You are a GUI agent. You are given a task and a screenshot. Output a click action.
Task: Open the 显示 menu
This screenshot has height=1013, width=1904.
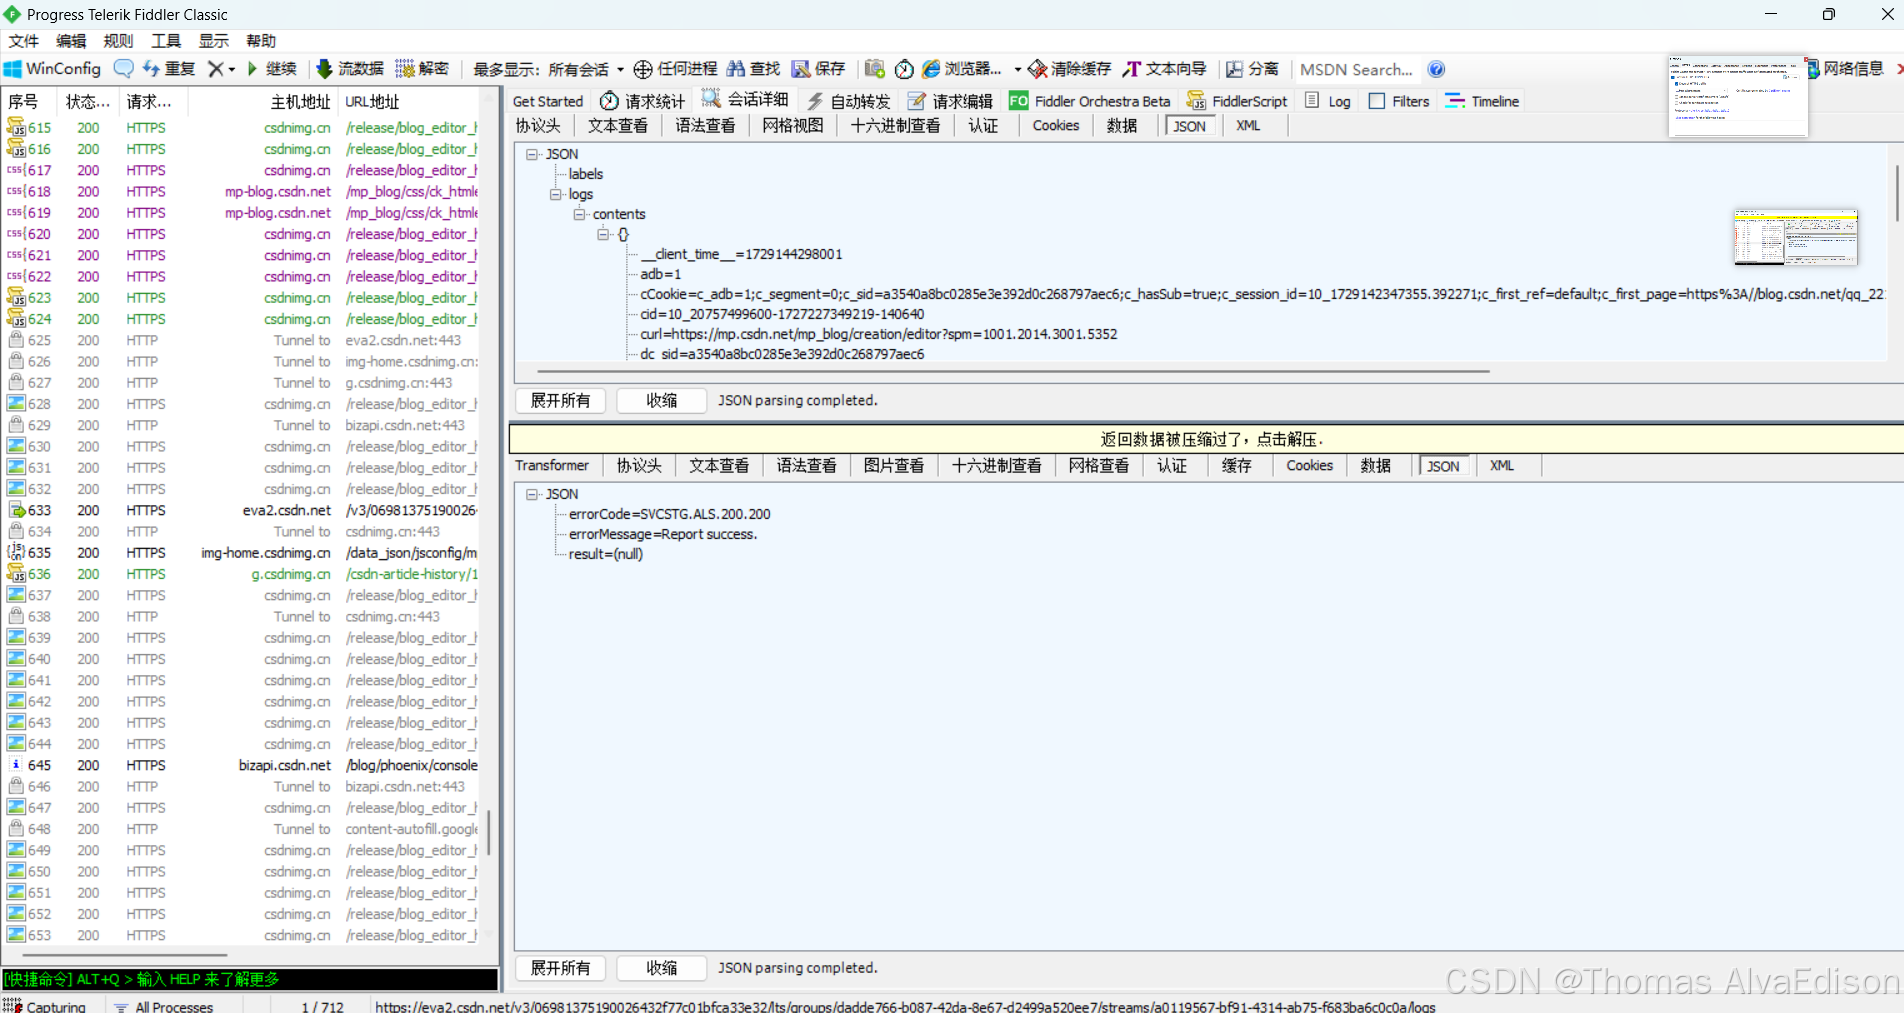(214, 41)
